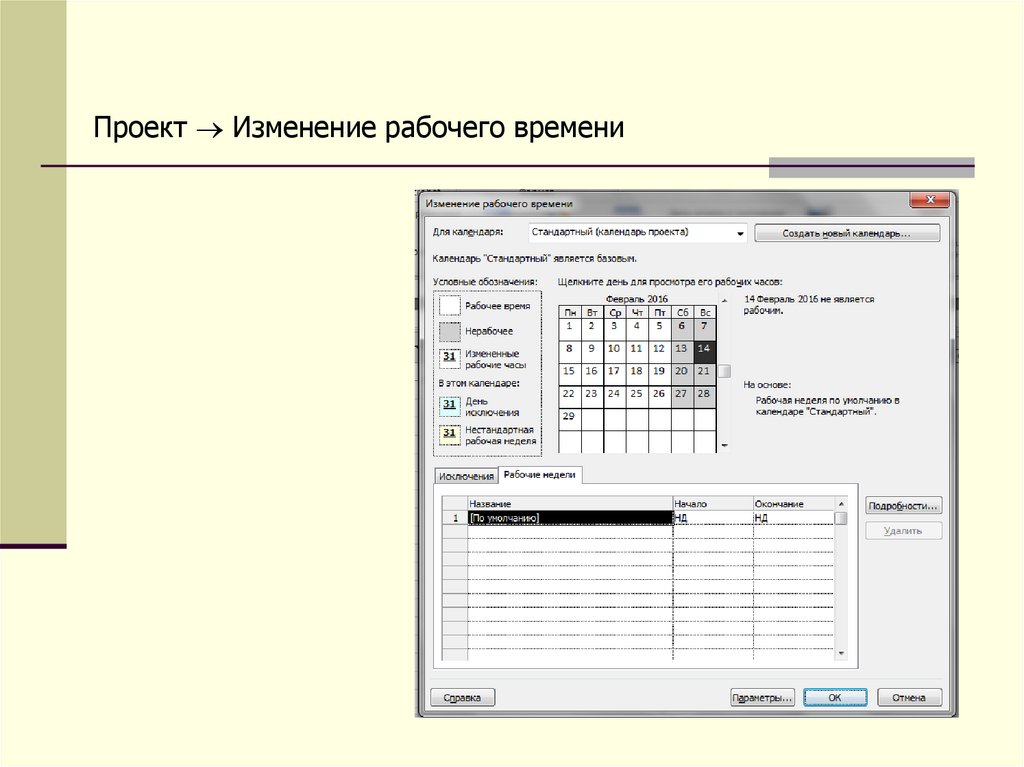Image resolution: width=1024 pixels, height=767 pixels.
Task: Click Измененные рабочие часы legend icon
Action: (x=450, y=358)
